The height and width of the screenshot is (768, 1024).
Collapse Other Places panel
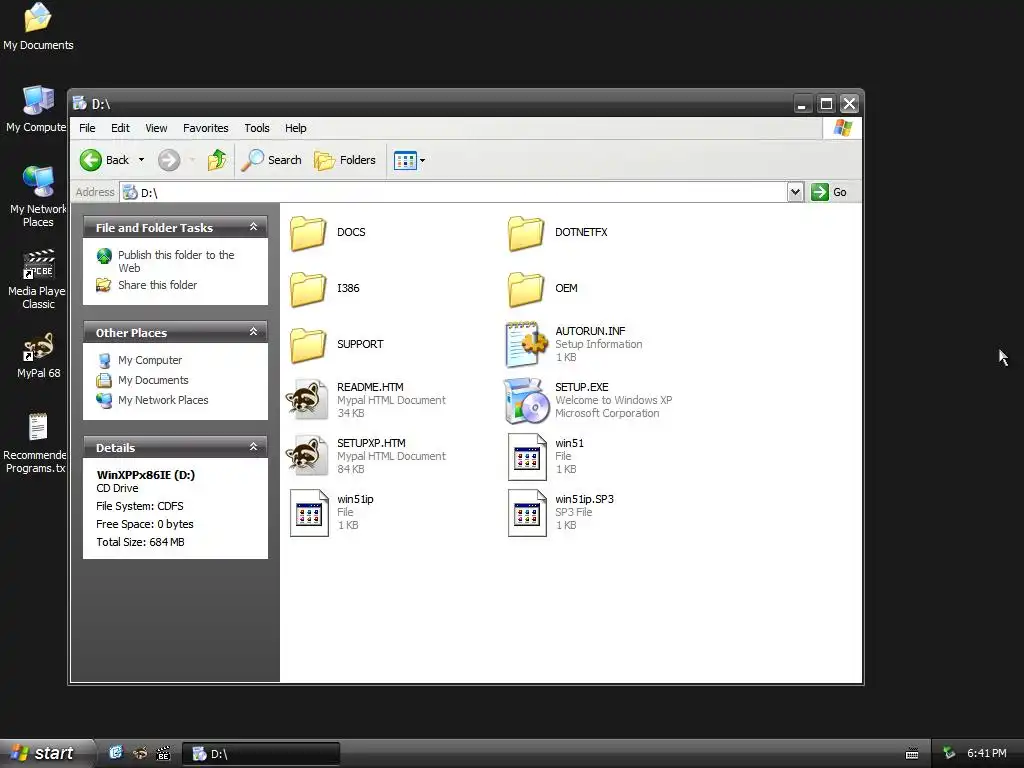253,332
